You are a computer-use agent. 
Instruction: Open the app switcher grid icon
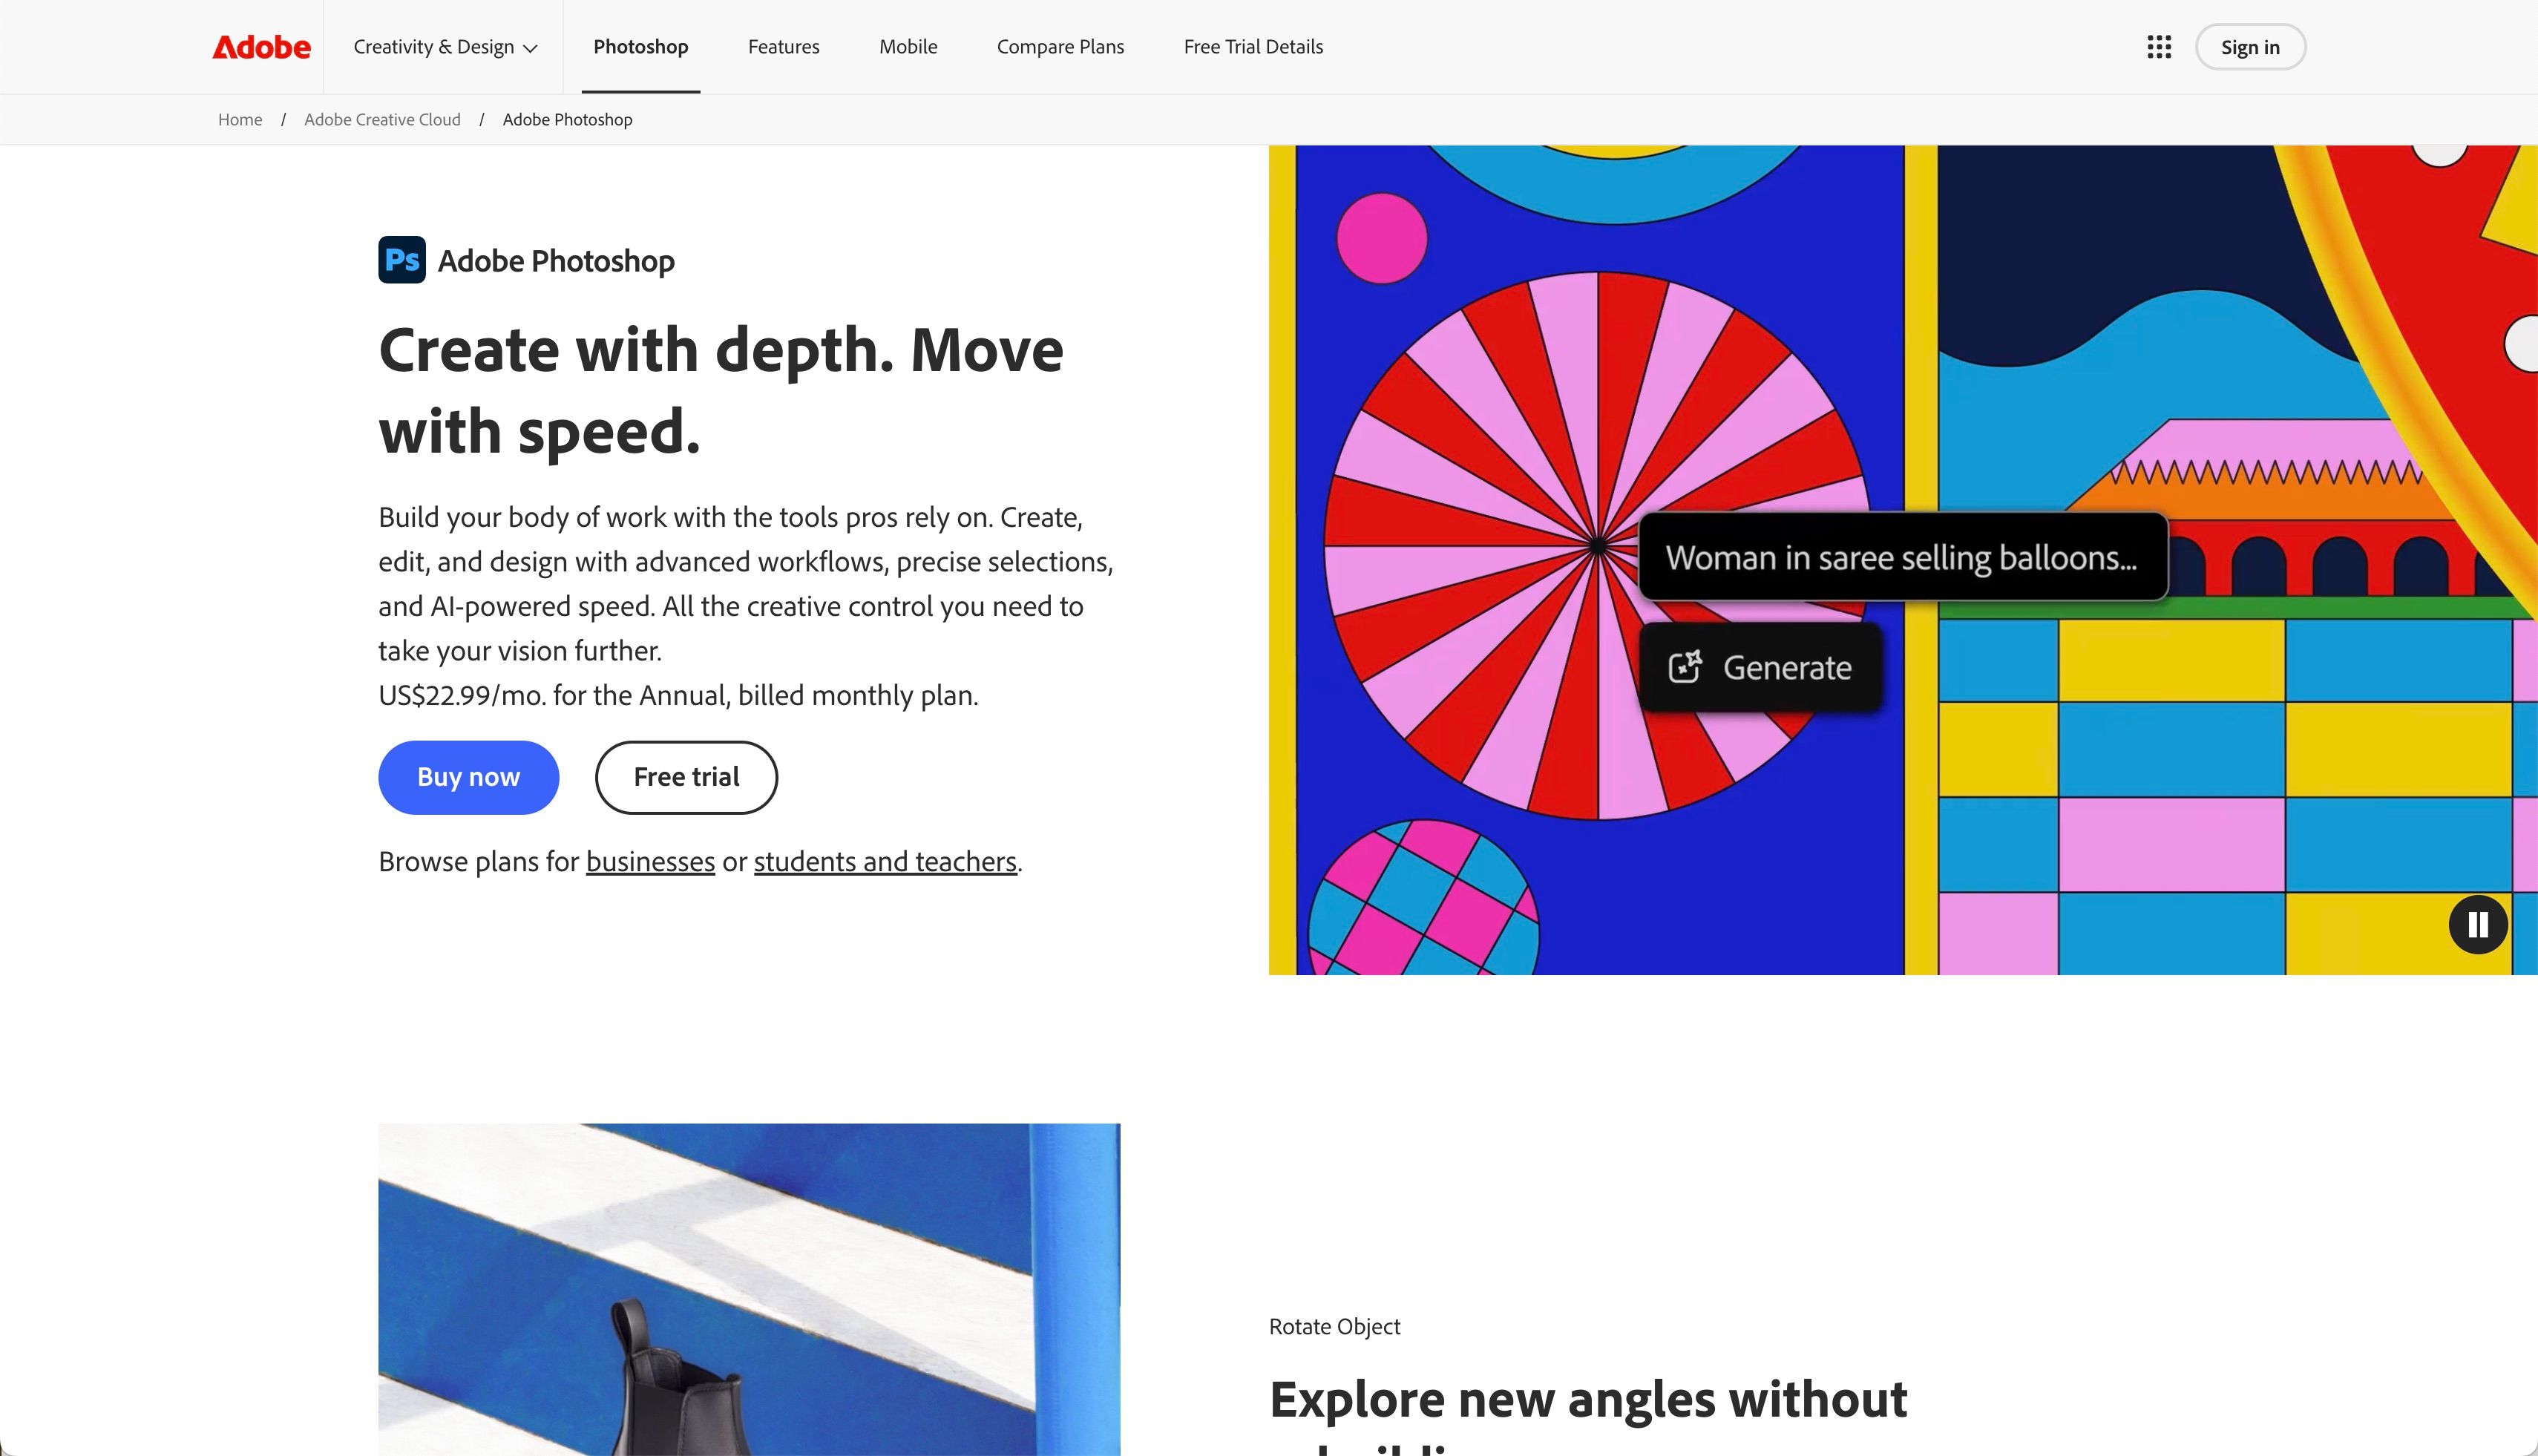click(x=2159, y=47)
